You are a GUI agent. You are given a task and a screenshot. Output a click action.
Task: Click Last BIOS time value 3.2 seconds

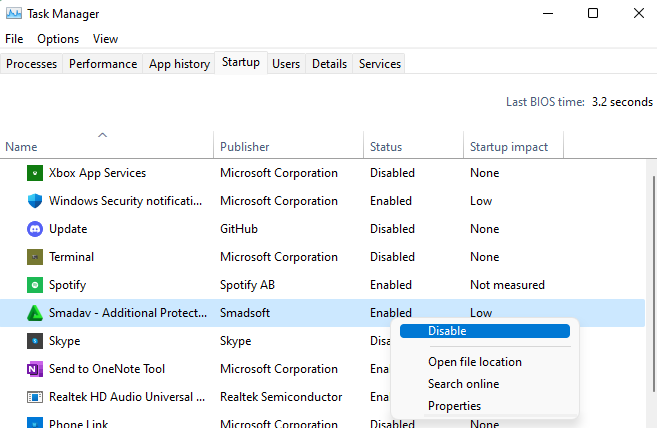622,102
